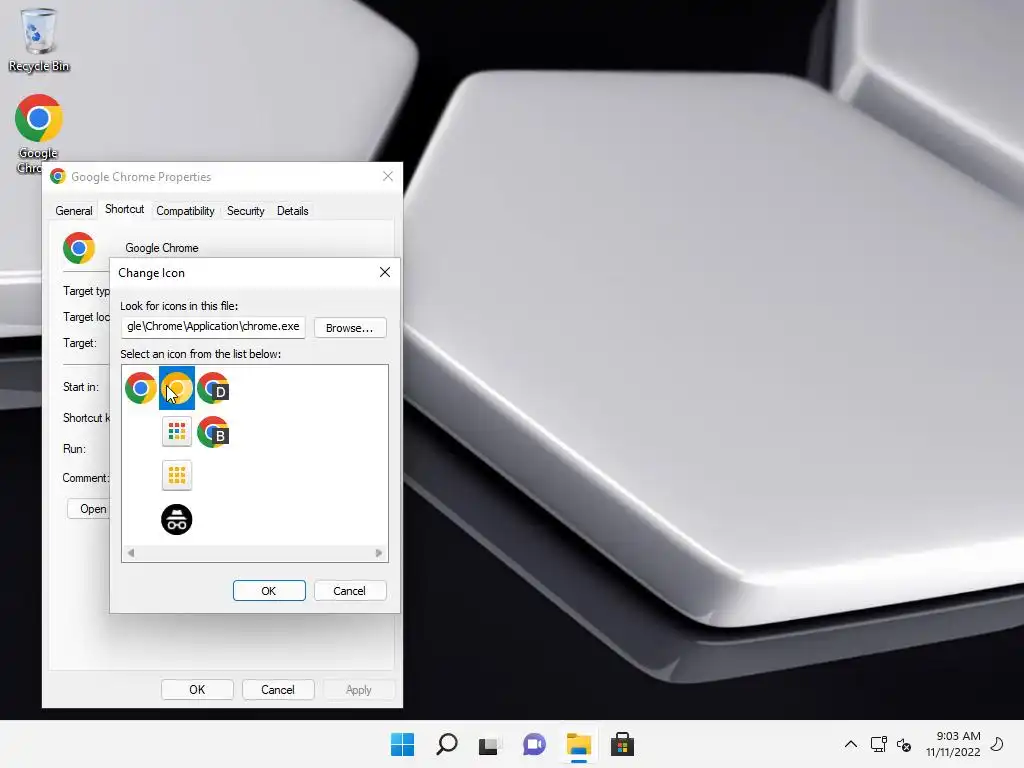
Task: Select the standard Chrome icon in list
Action: pos(140,389)
